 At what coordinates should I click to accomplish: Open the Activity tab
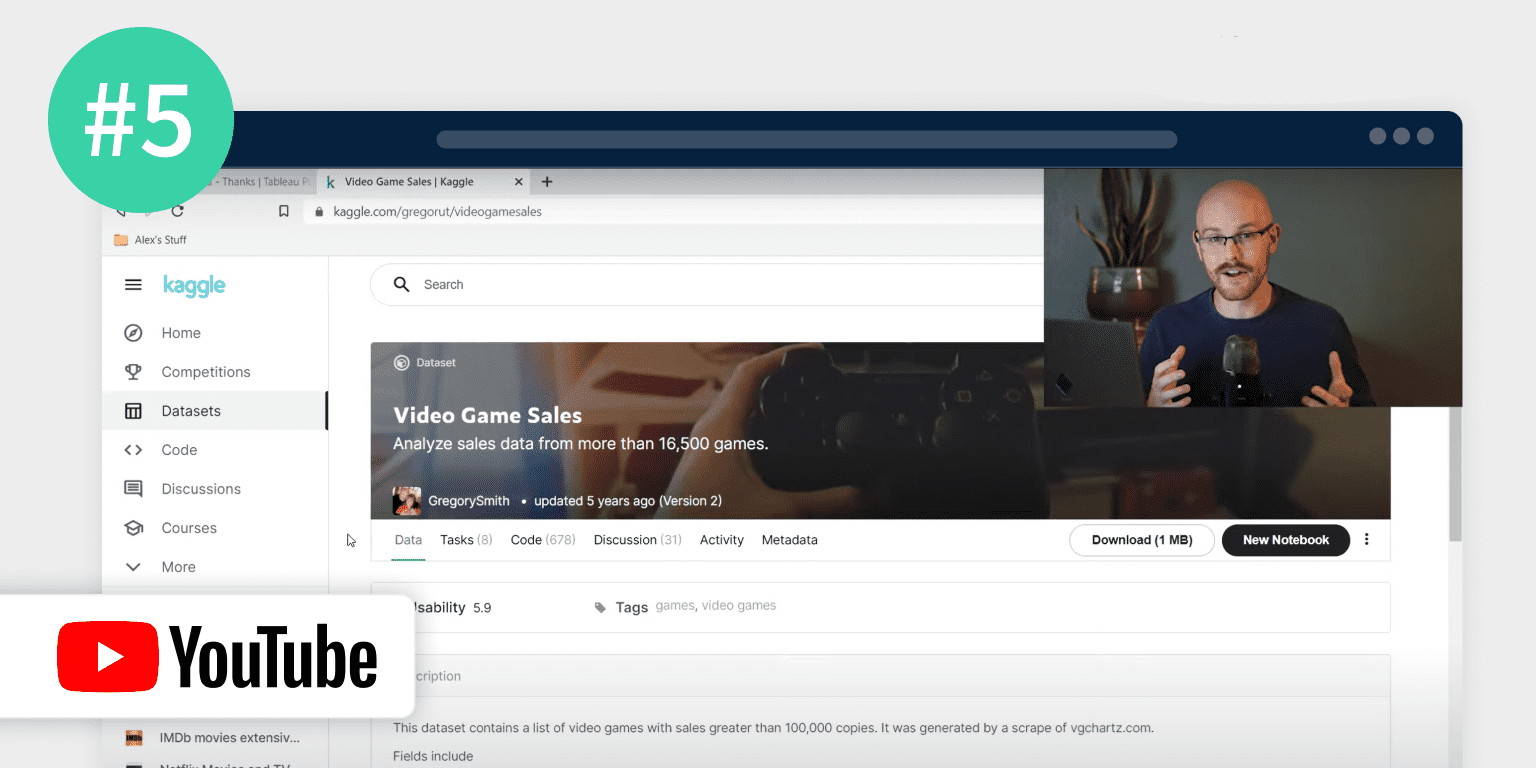pyautogui.click(x=722, y=540)
